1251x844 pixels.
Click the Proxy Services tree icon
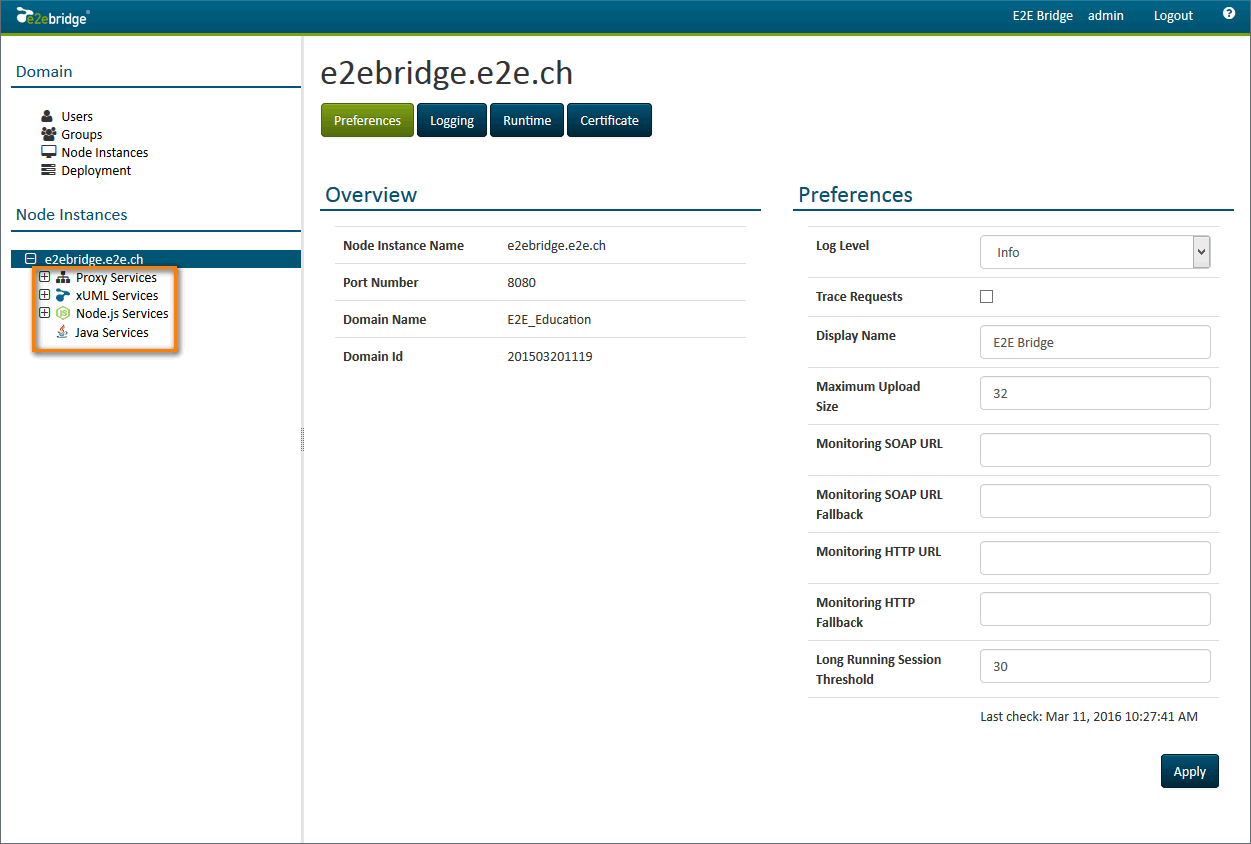[64, 278]
